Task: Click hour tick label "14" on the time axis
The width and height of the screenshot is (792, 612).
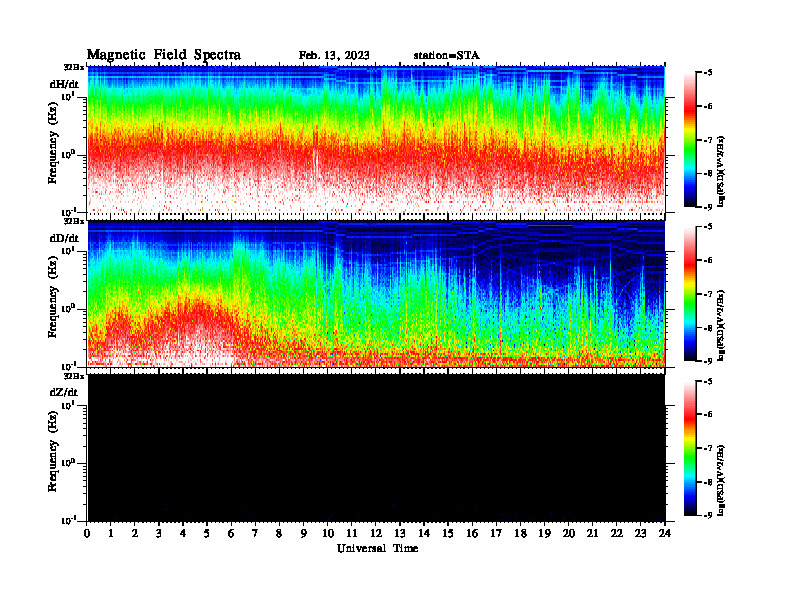Action: (424, 533)
